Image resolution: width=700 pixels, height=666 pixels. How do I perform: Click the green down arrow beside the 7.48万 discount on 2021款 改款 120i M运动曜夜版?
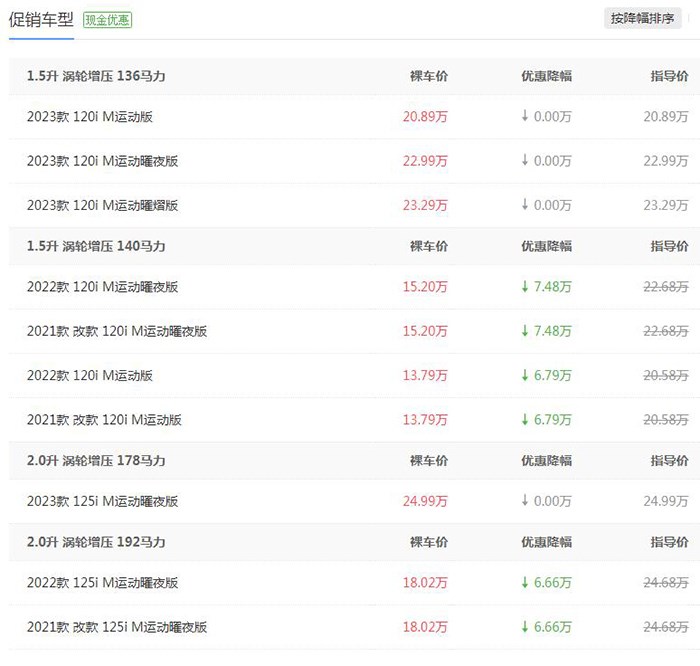pos(525,330)
